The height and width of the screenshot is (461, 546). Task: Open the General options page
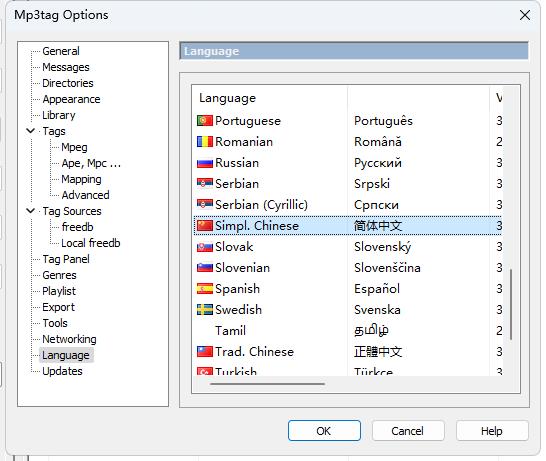pyautogui.click(x=61, y=51)
